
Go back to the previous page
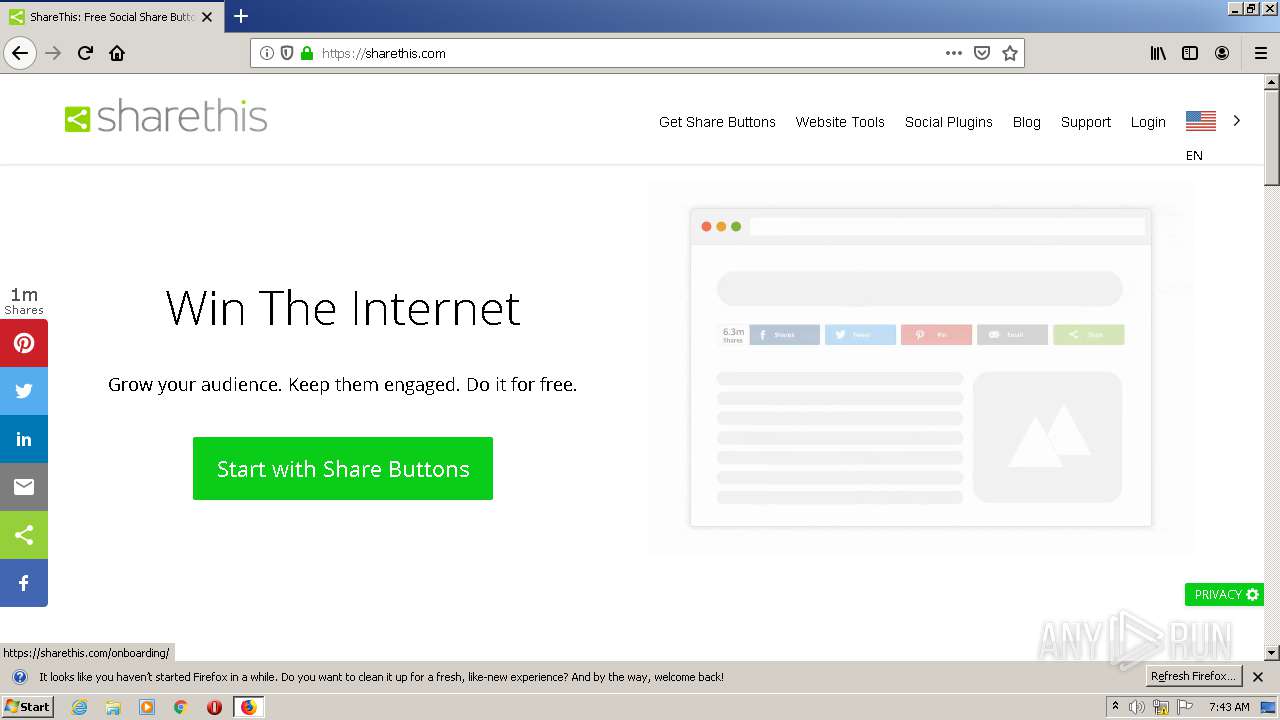click(x=20, y=53)
